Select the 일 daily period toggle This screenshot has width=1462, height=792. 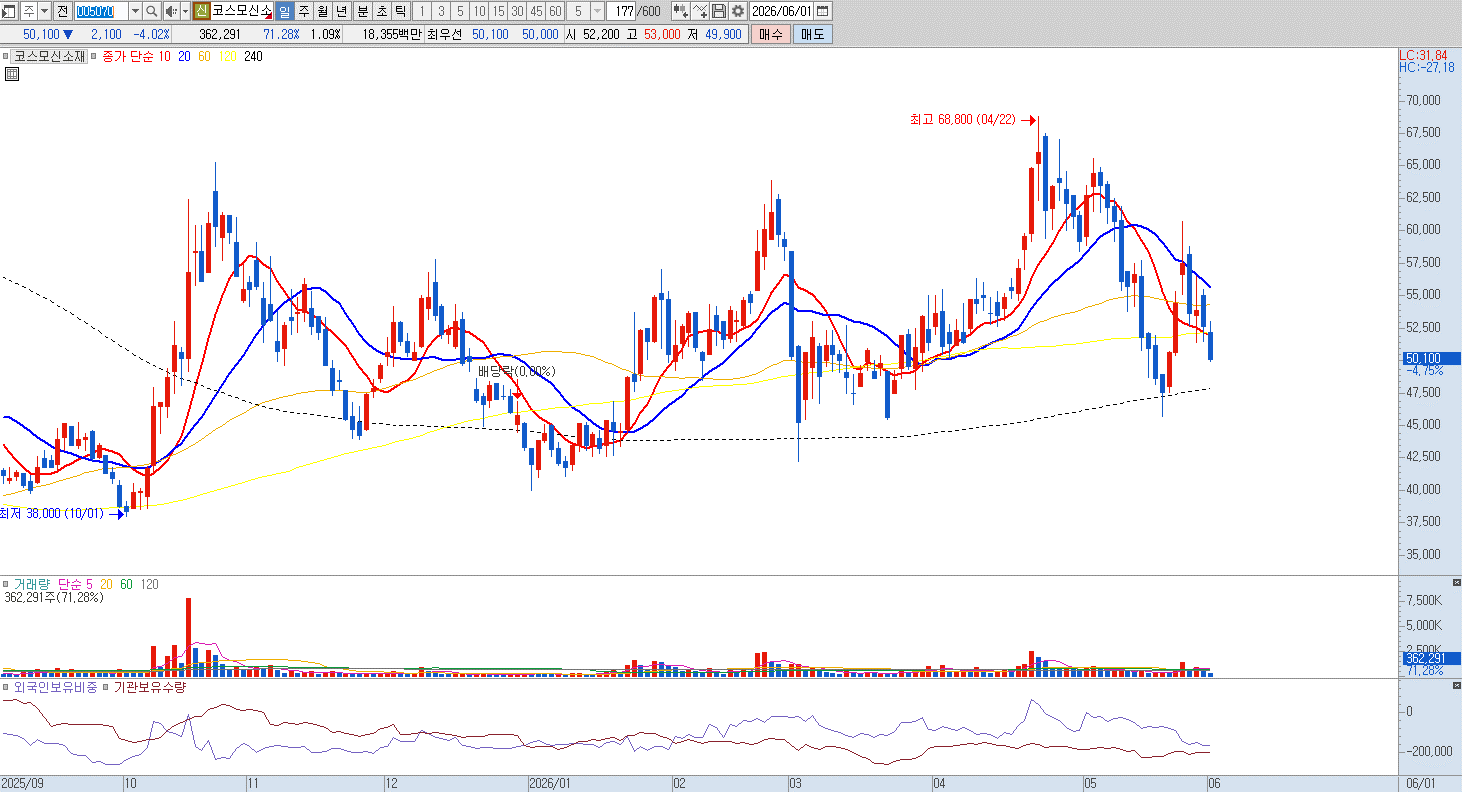pyautogui.click(x=284, y=11)
